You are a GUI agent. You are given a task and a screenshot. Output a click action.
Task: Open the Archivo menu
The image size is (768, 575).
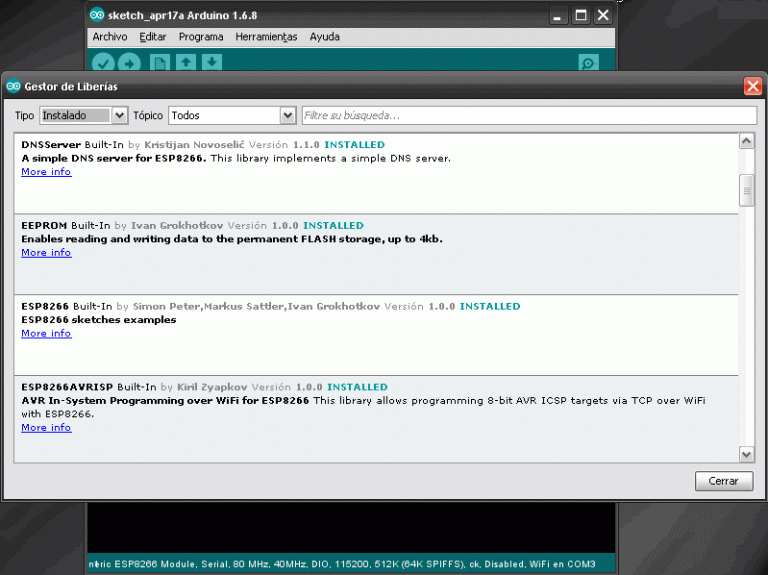(x=110, y=37)
